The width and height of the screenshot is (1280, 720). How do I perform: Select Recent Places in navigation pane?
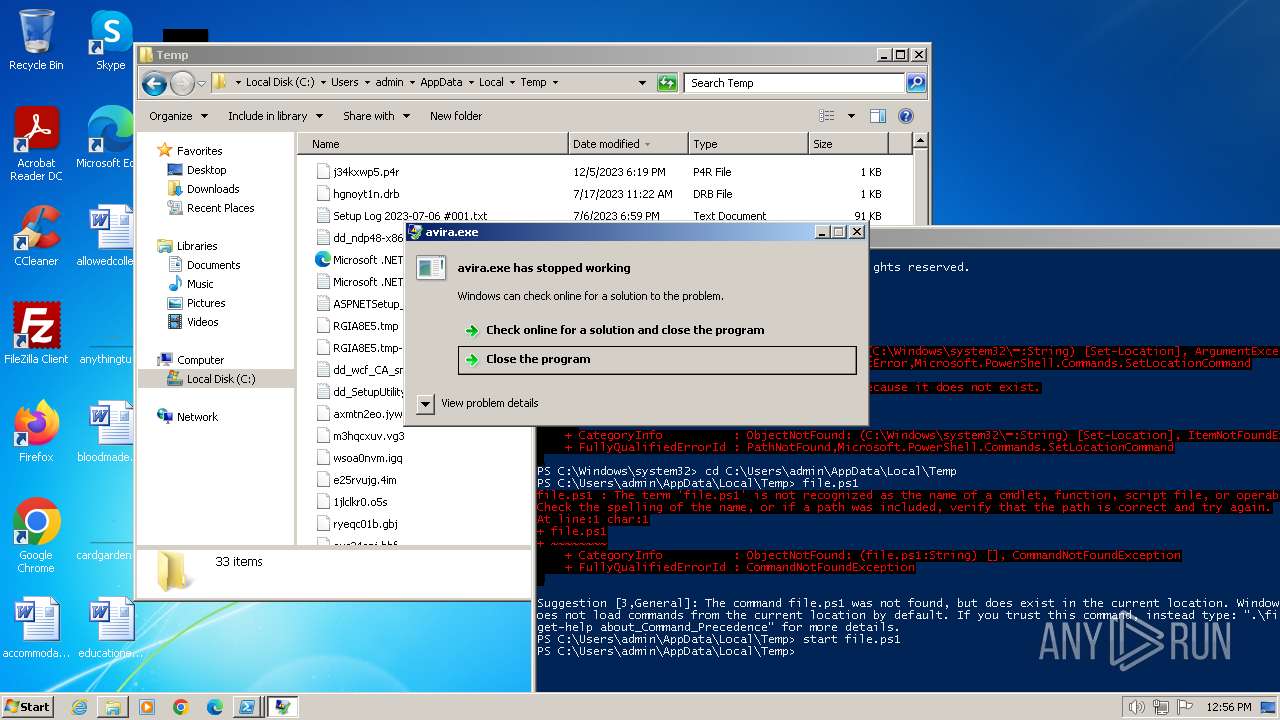(220, 208)
